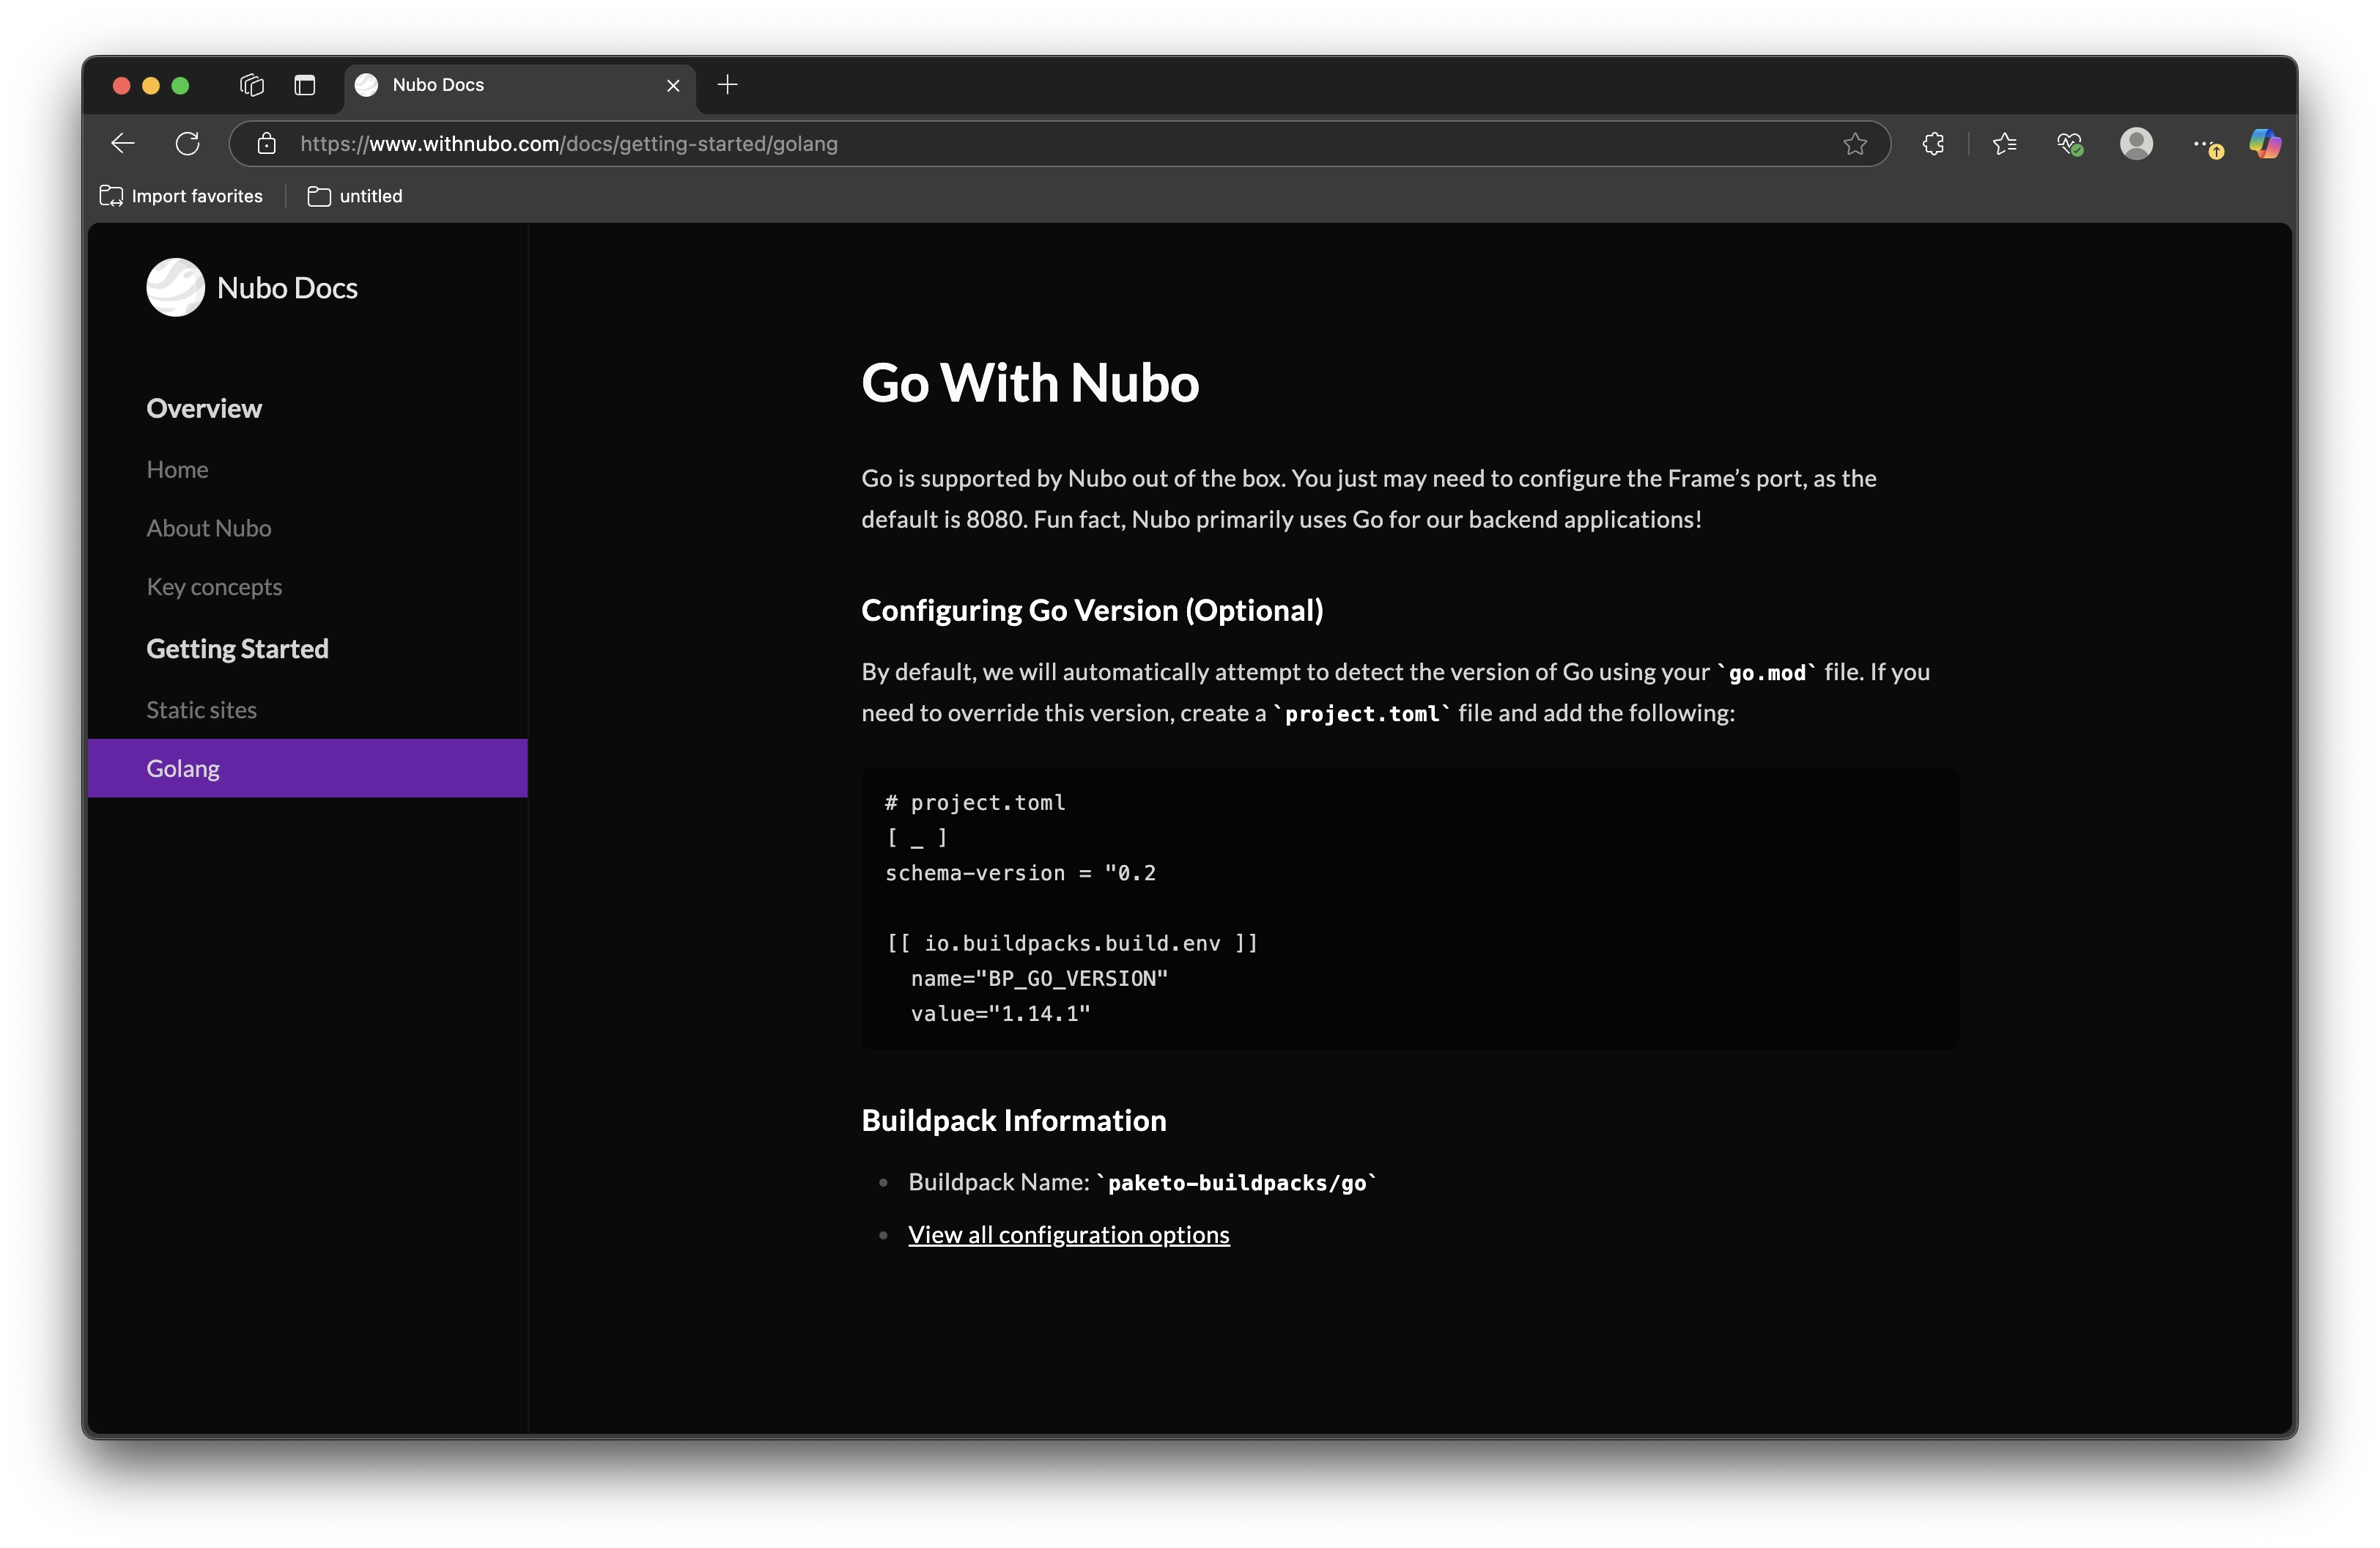Open the untitled favorites folder
Screen dimensions: 2380x1548
pos(355,196)
